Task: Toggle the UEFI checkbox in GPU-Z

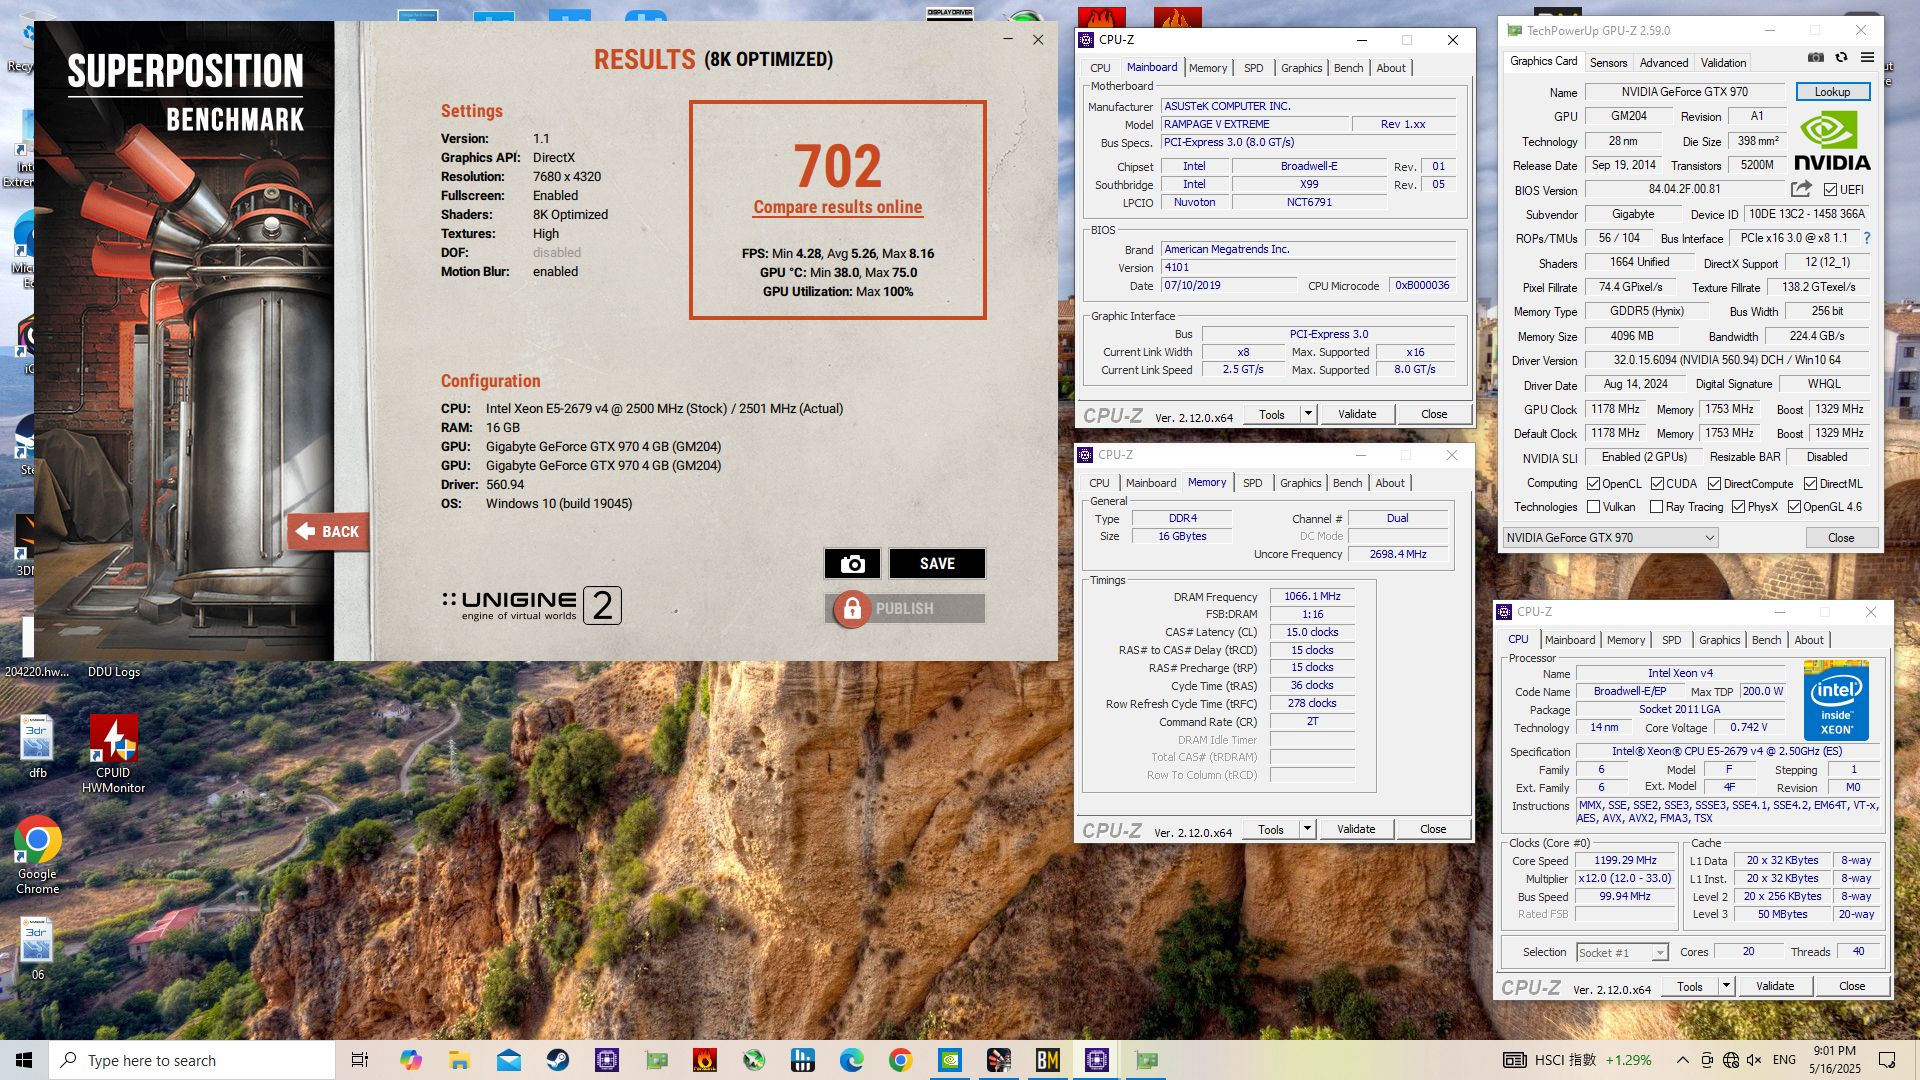Action: pyautogui.click(x=1830, y=190)
